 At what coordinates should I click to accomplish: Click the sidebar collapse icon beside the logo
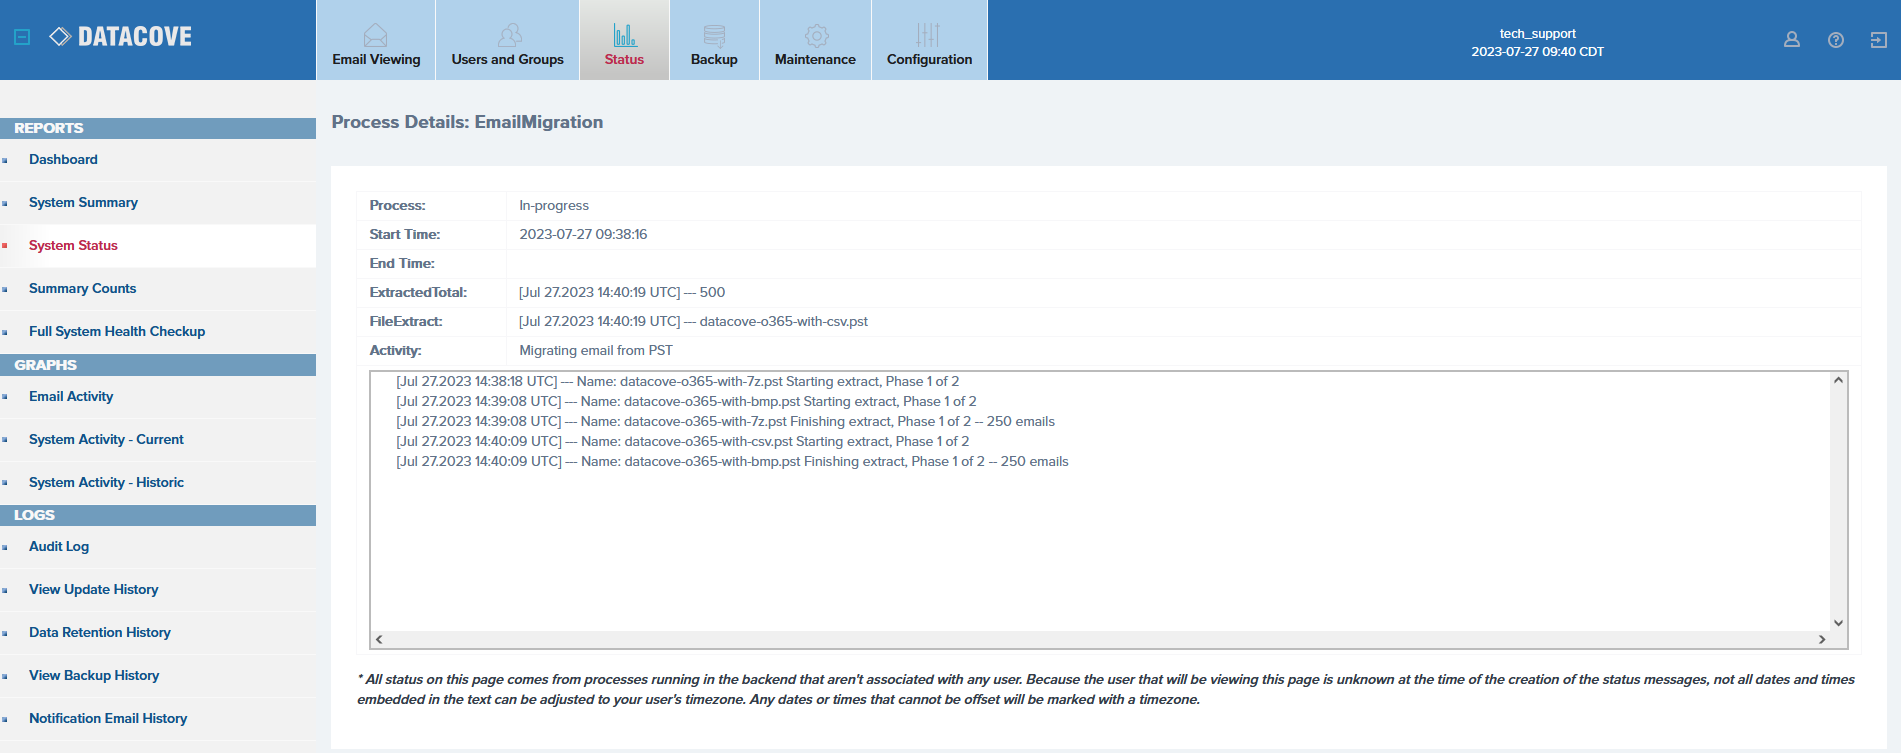[22, 37]
